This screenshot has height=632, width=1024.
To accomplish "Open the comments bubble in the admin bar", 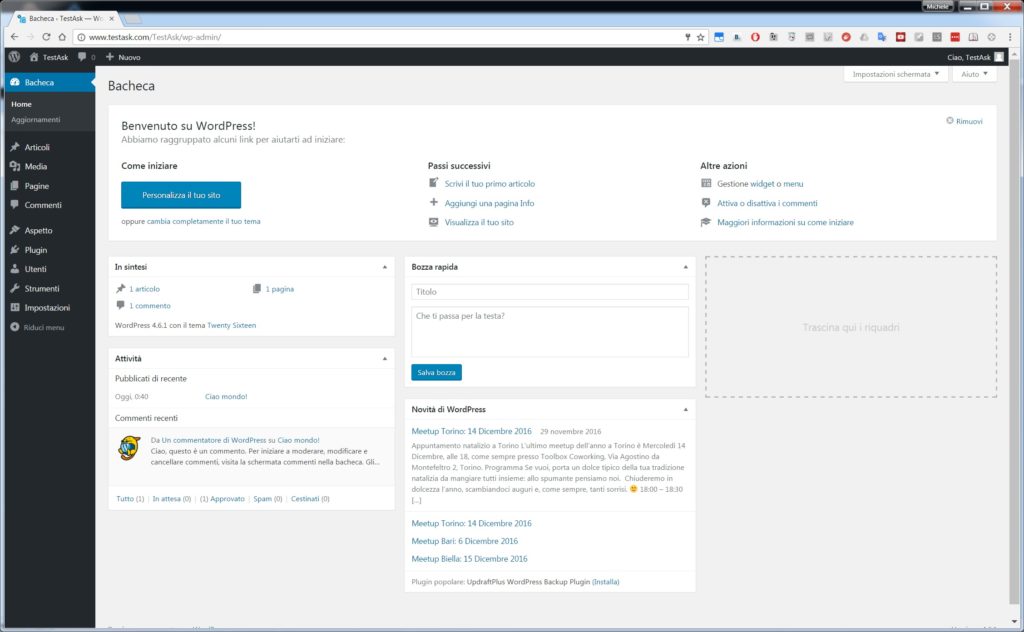I will pyautogui.click(x=86, y=57).
